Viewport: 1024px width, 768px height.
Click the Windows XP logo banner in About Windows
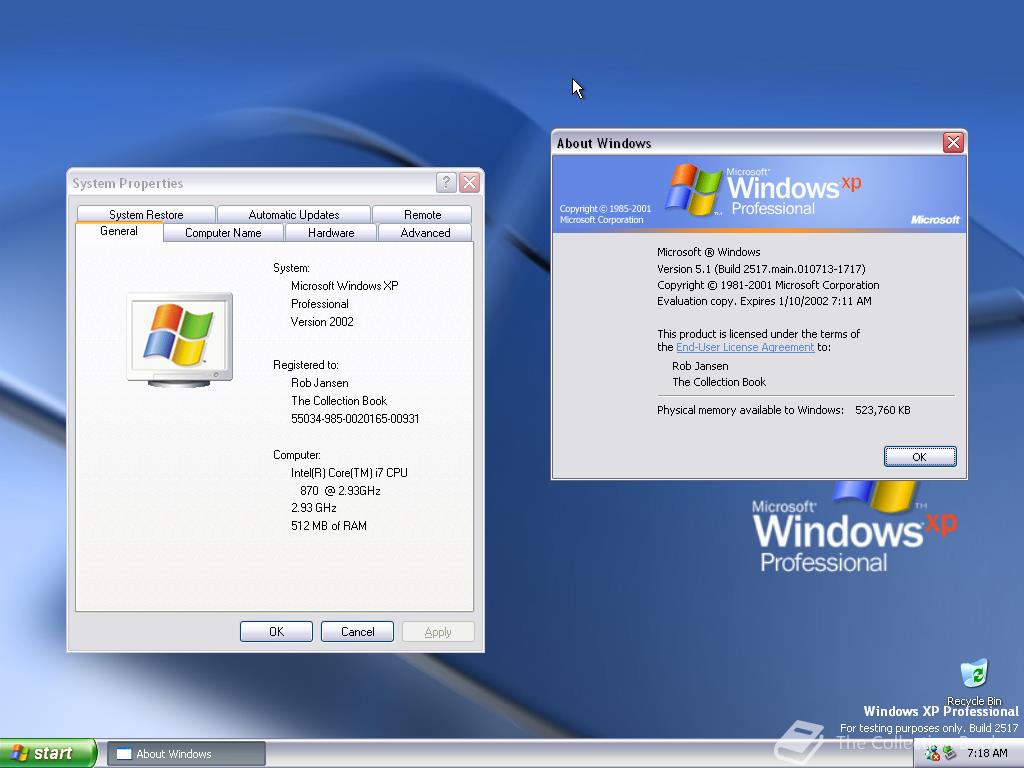click(x=759, y=193)
